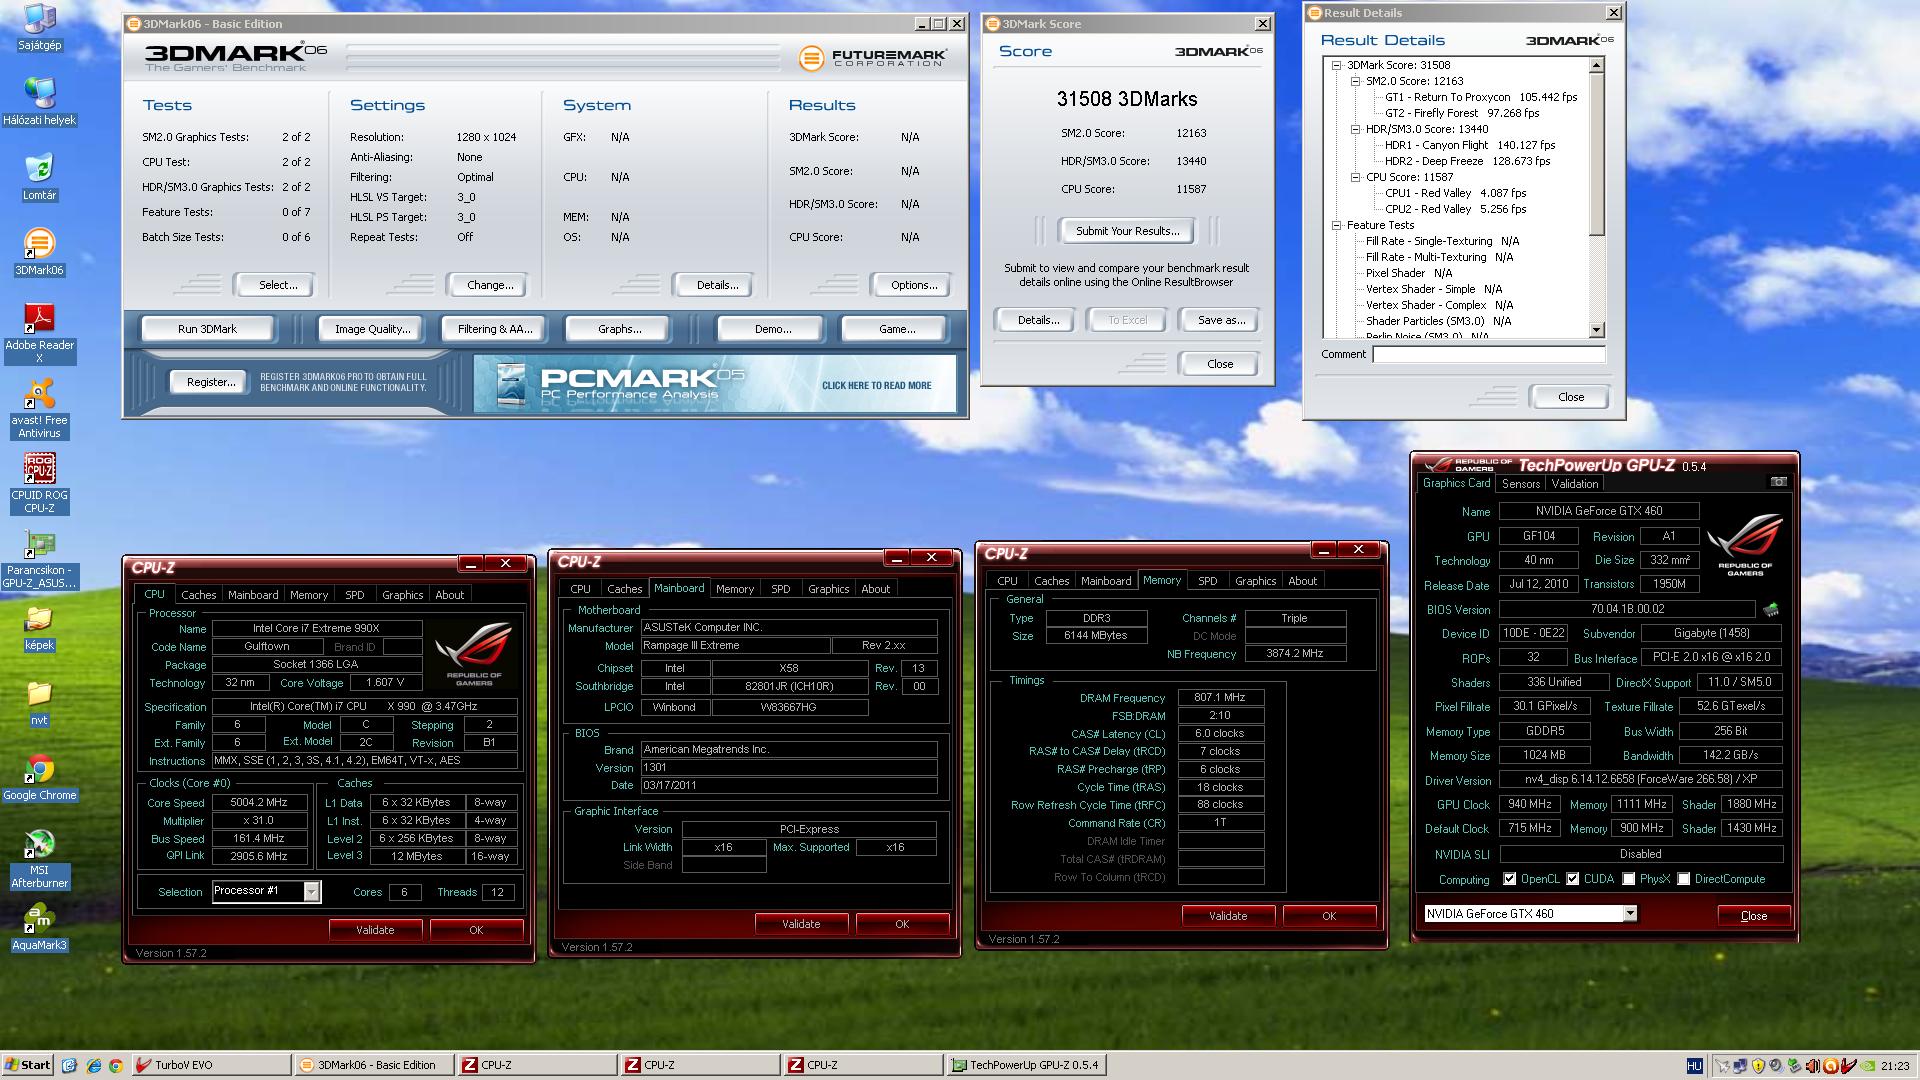This screenshot has height=1080, width=1920.
Task: Toggle the PhysX checkbox in GPU-Z
Action: tap(1629, 879)
